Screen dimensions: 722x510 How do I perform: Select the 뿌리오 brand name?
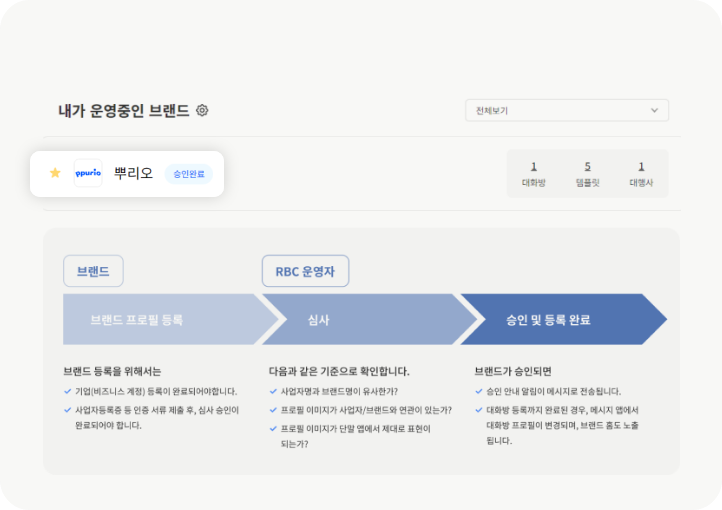pos(134,173)
